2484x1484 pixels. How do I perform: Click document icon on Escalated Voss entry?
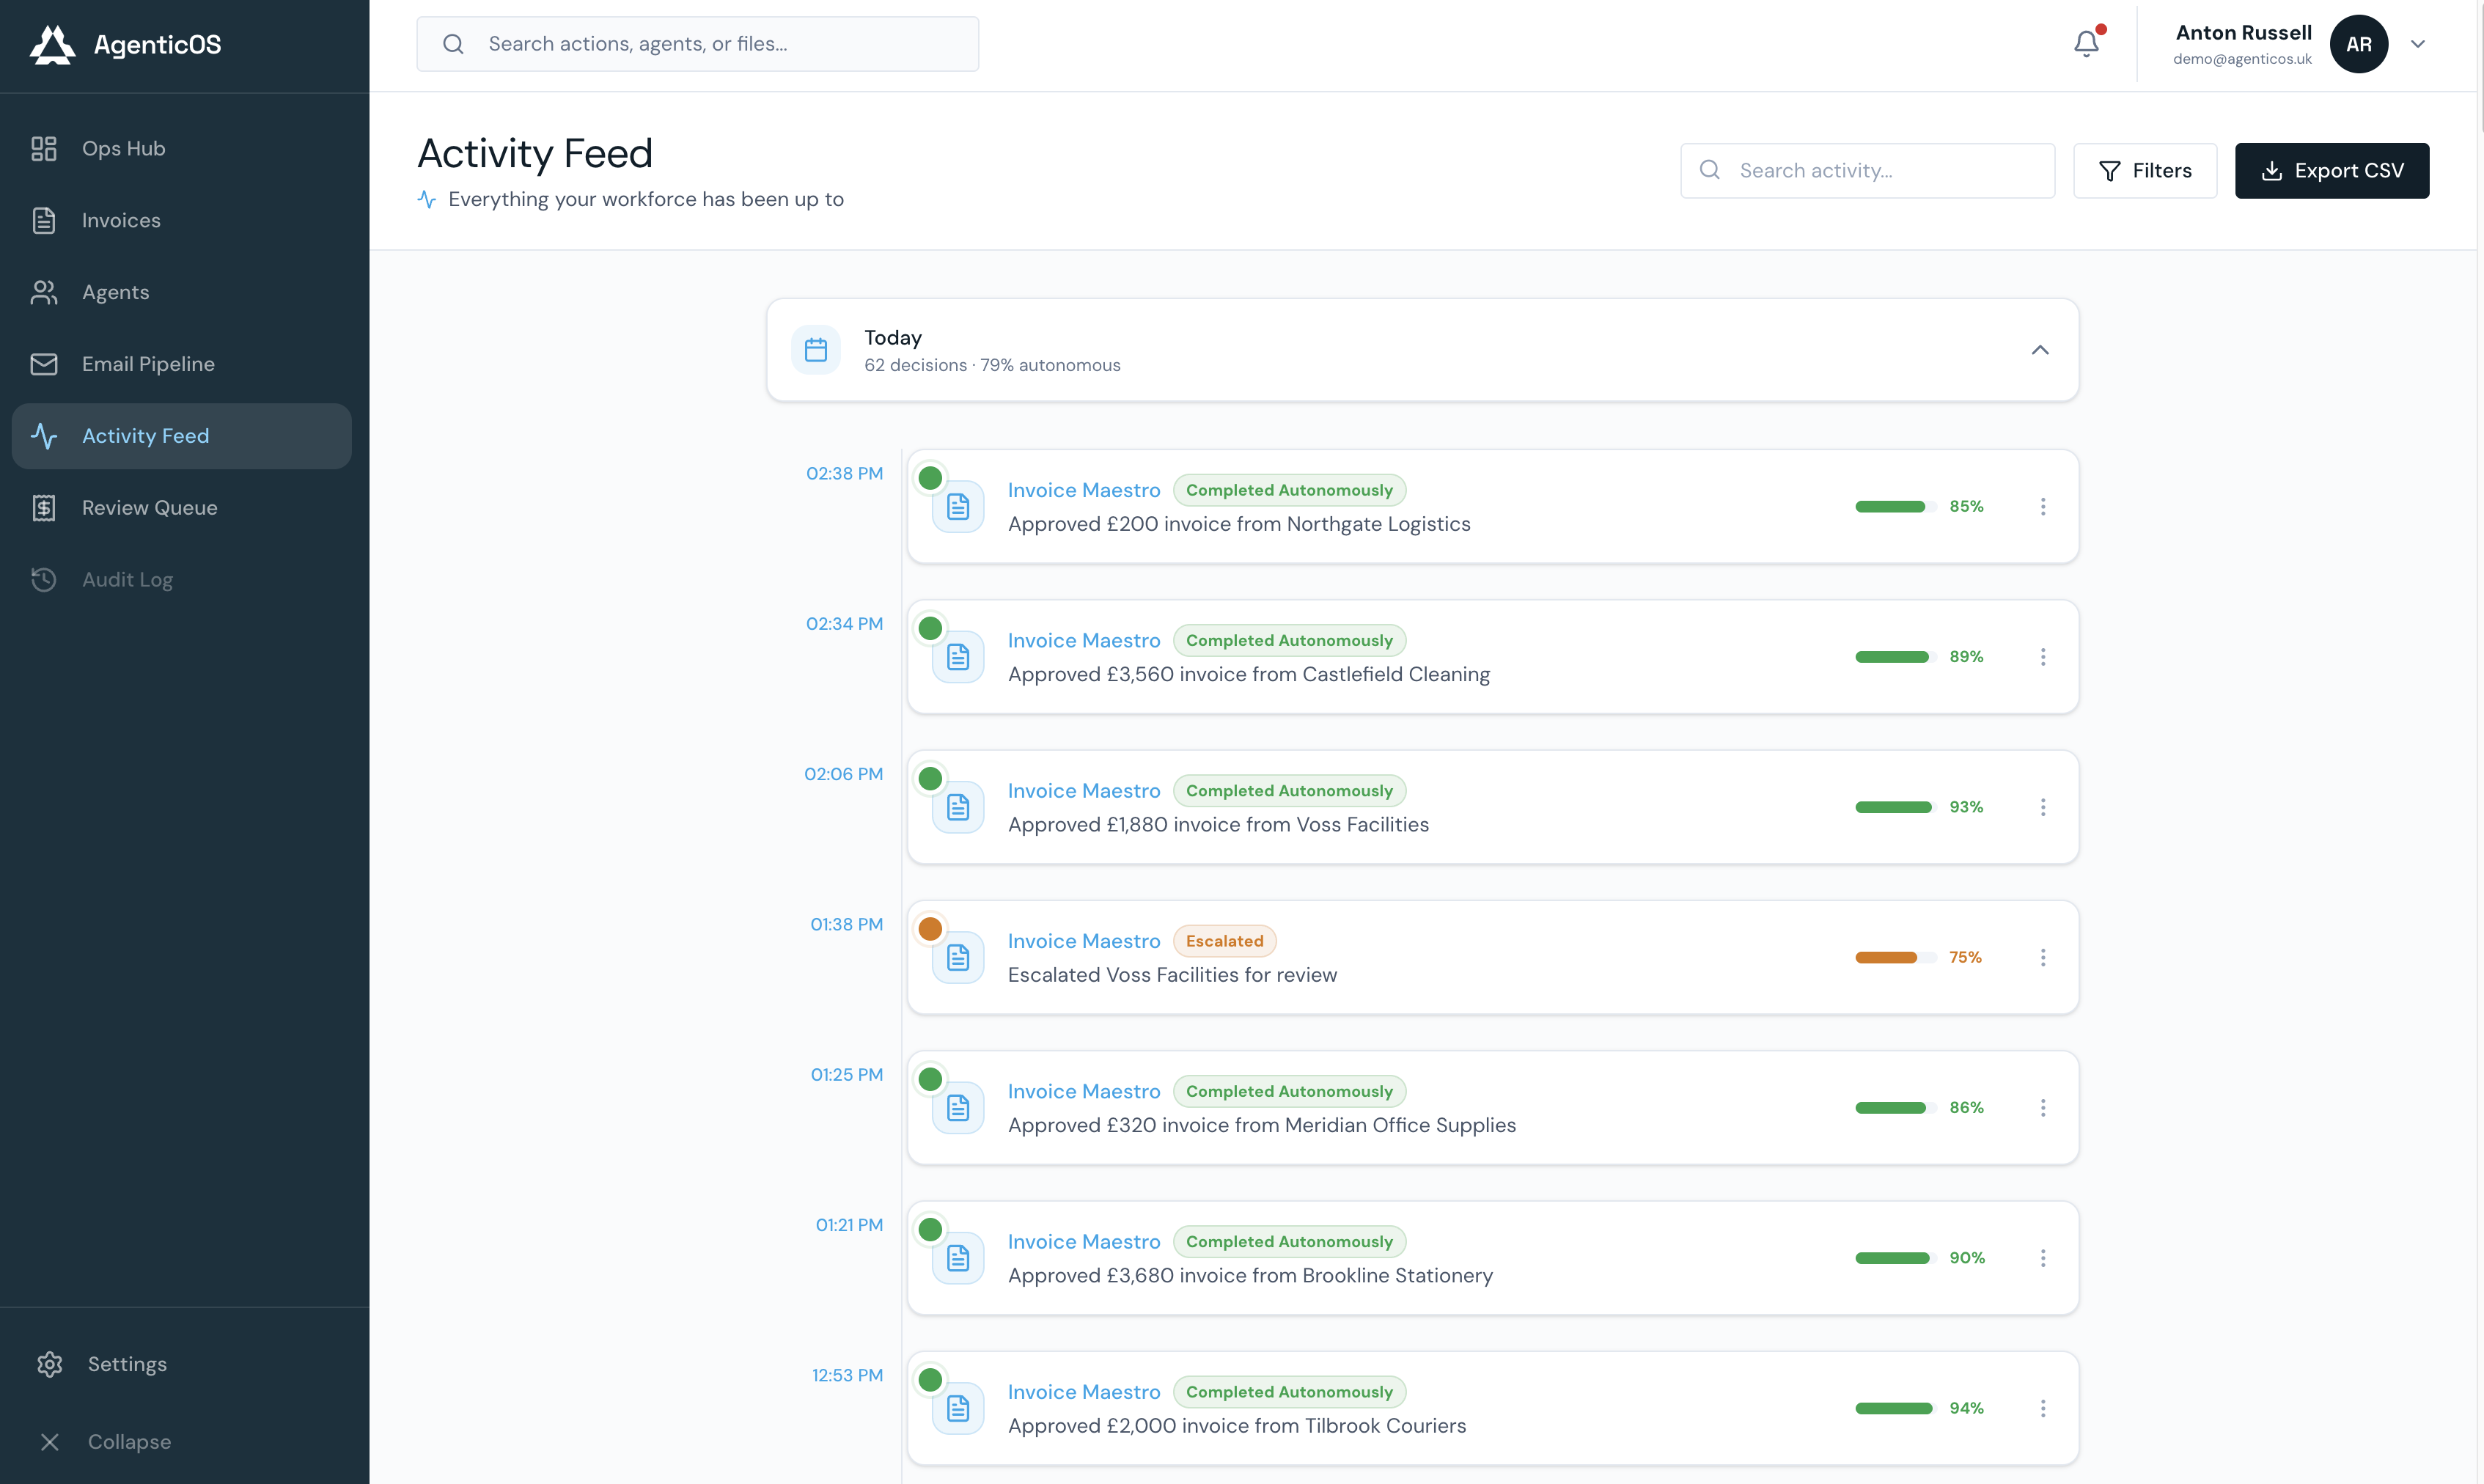coord(958,958)
